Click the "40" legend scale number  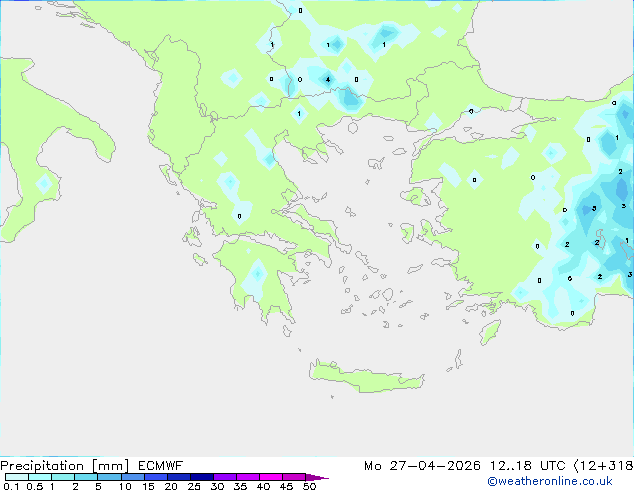tap(263, 486)
